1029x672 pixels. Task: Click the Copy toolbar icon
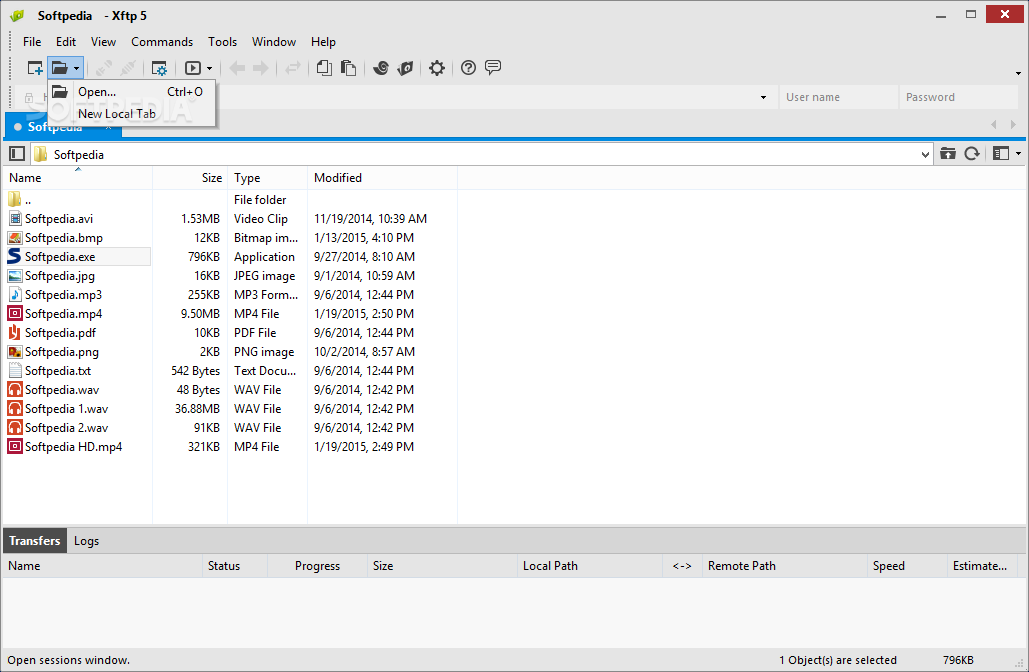tap(324, 68)
